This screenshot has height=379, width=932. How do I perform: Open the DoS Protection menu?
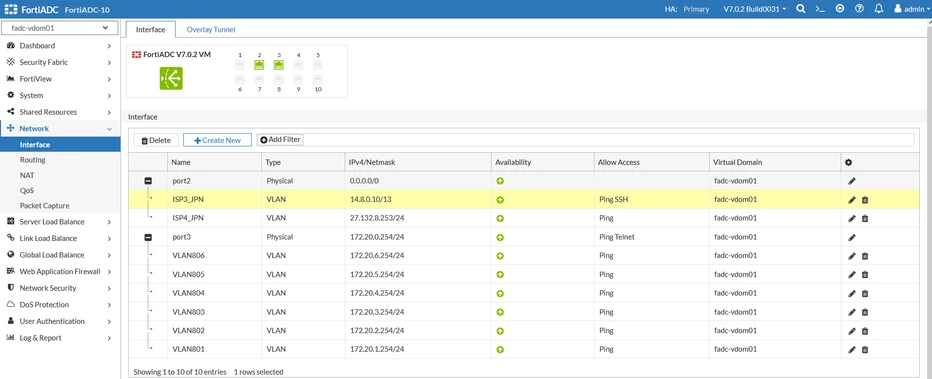[59, 305]
